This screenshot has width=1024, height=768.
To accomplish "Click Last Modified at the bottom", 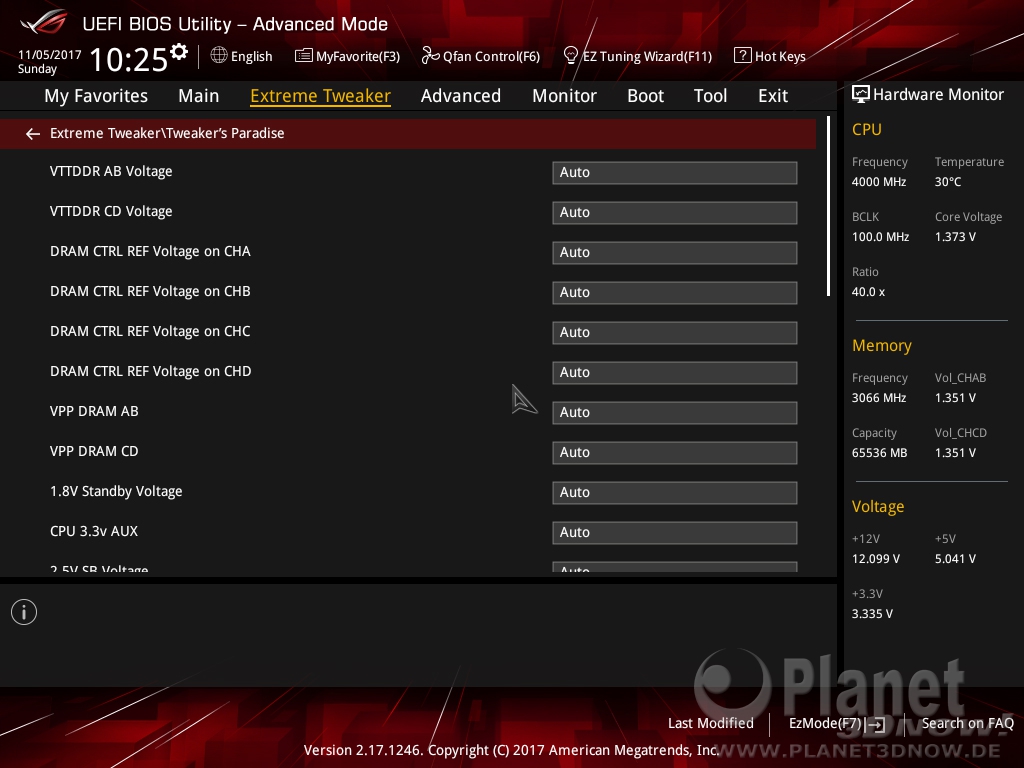I will click(711, 723).
